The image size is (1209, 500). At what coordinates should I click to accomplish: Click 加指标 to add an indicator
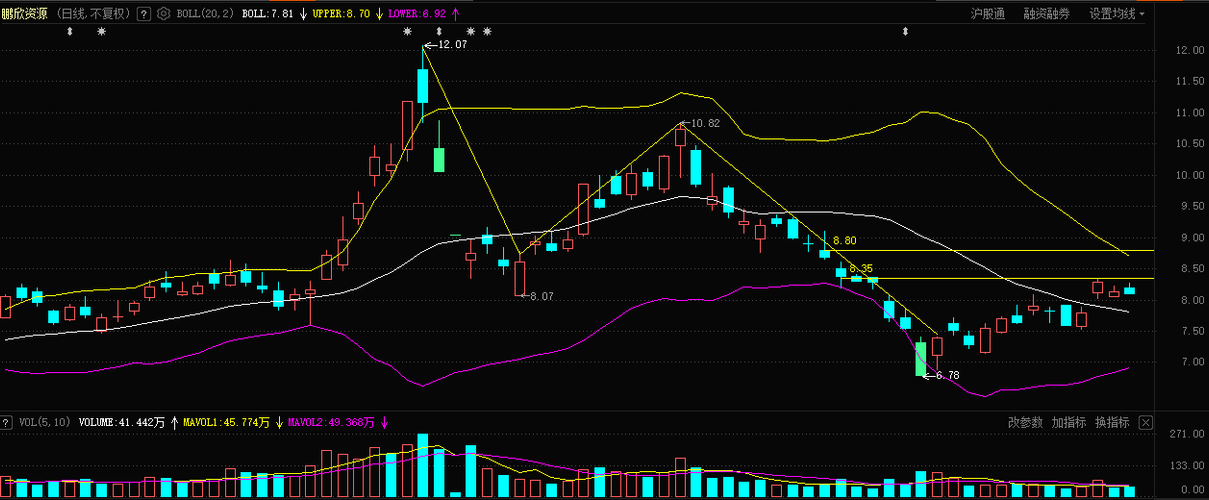coord(1069,423)
